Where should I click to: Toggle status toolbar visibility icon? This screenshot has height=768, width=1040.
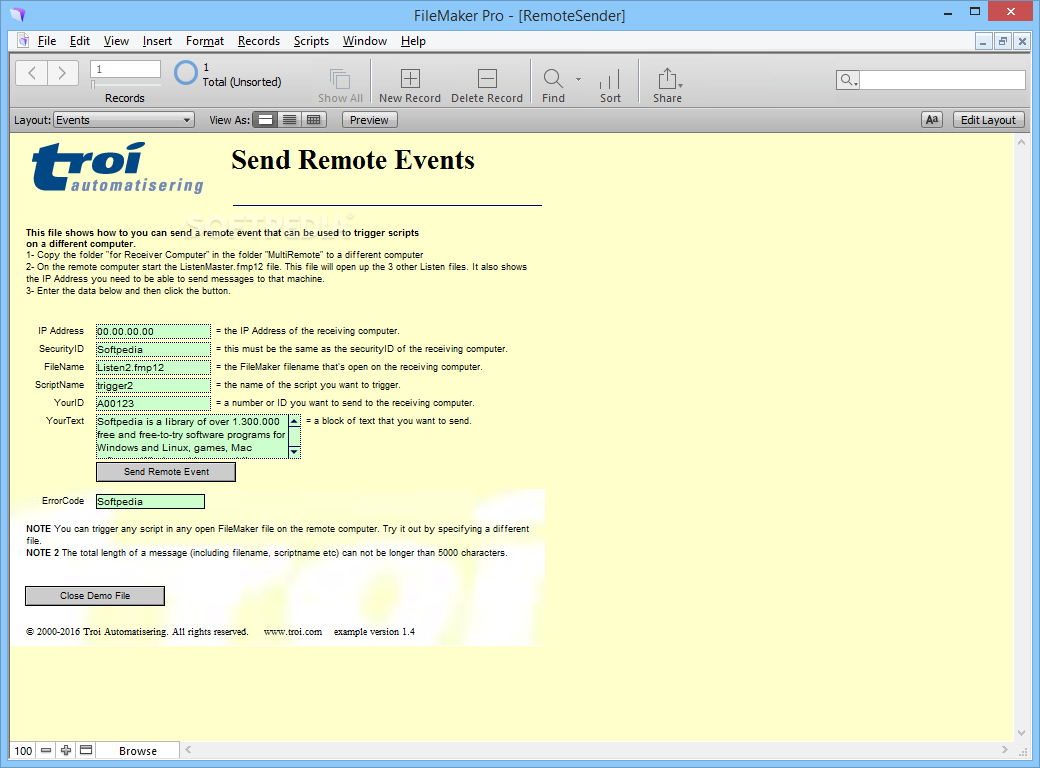pyautogui.click(x=86, y=750)
